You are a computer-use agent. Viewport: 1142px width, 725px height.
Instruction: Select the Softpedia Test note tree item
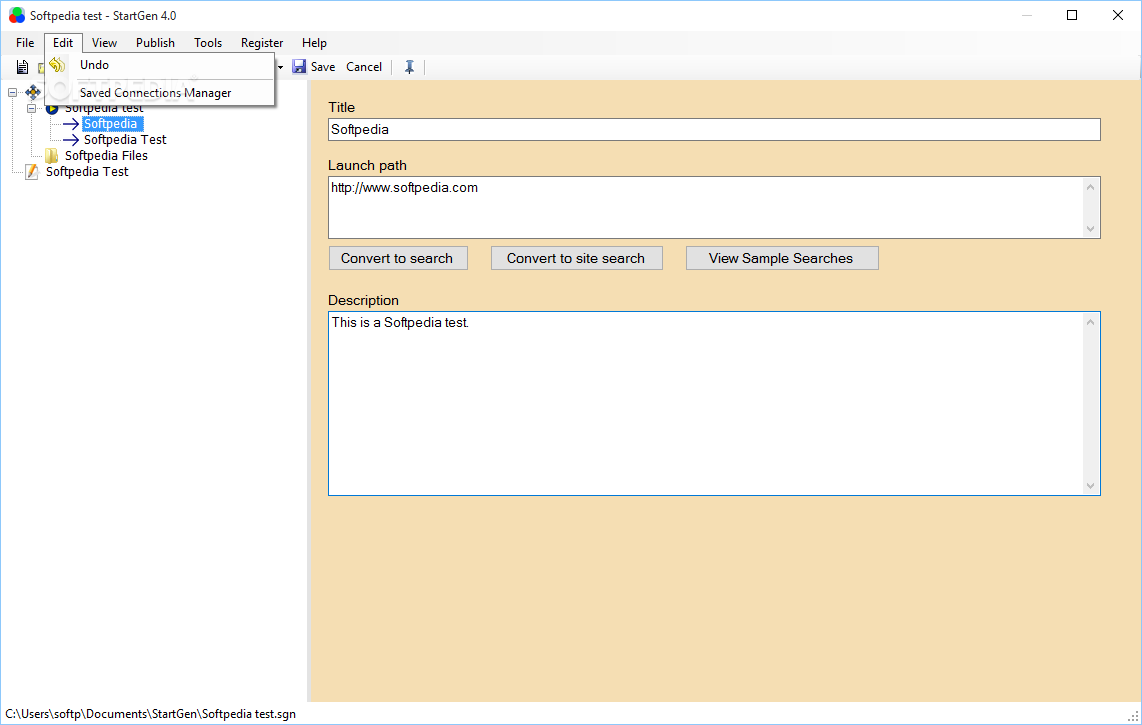point(87,172)
